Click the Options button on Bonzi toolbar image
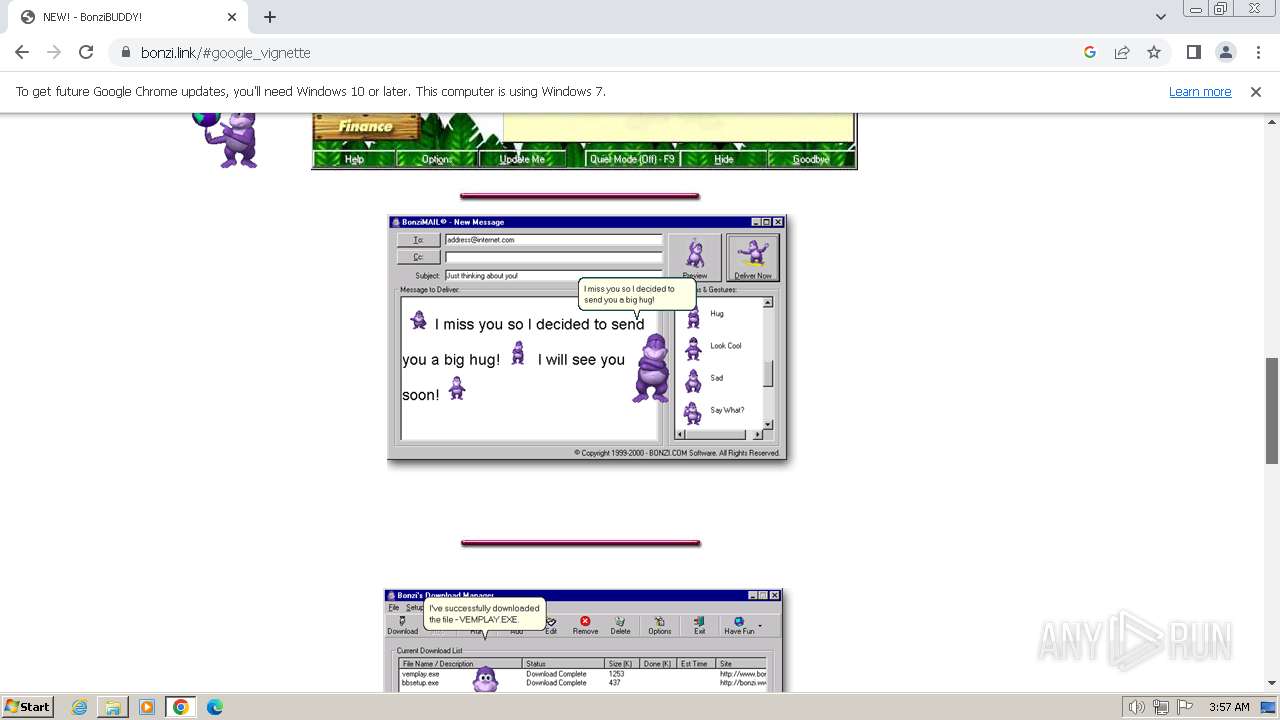This screenshot has height=720, width=1280. (437, 159)
